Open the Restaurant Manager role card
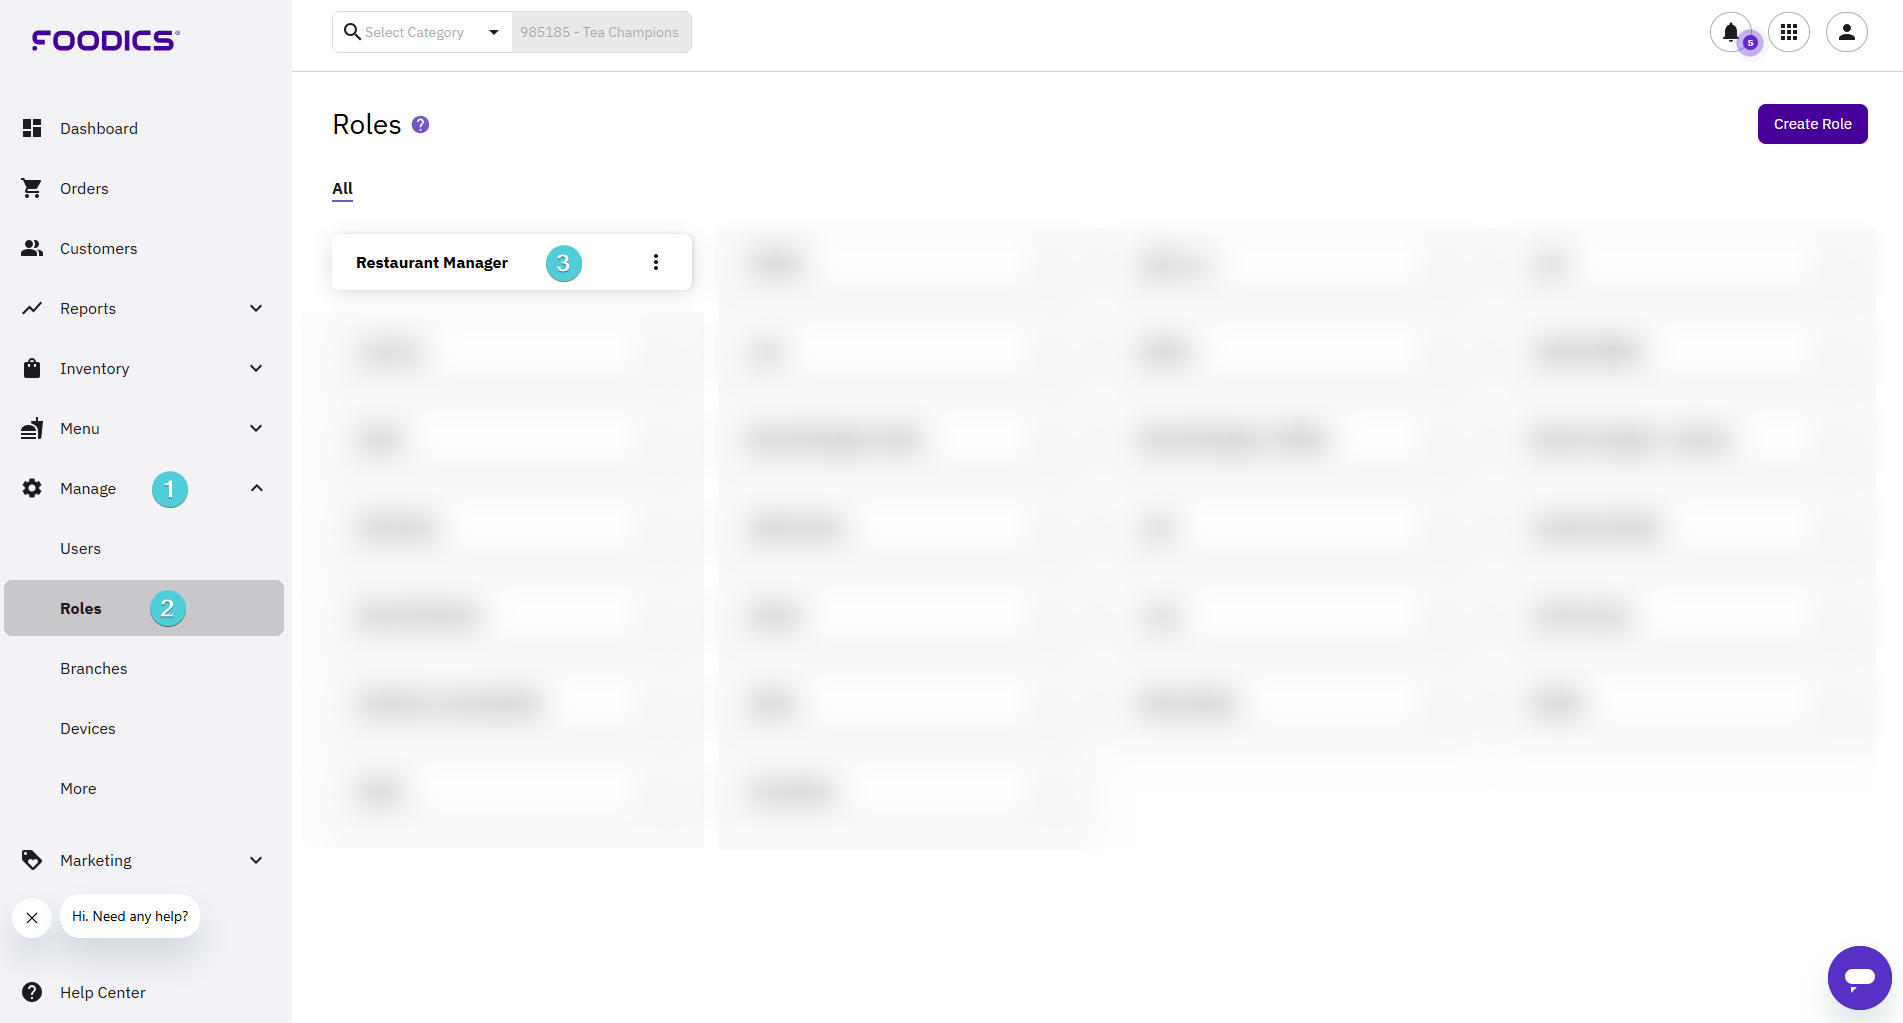The height and width of the screenshot is (1023, 1903). [432, 262]
